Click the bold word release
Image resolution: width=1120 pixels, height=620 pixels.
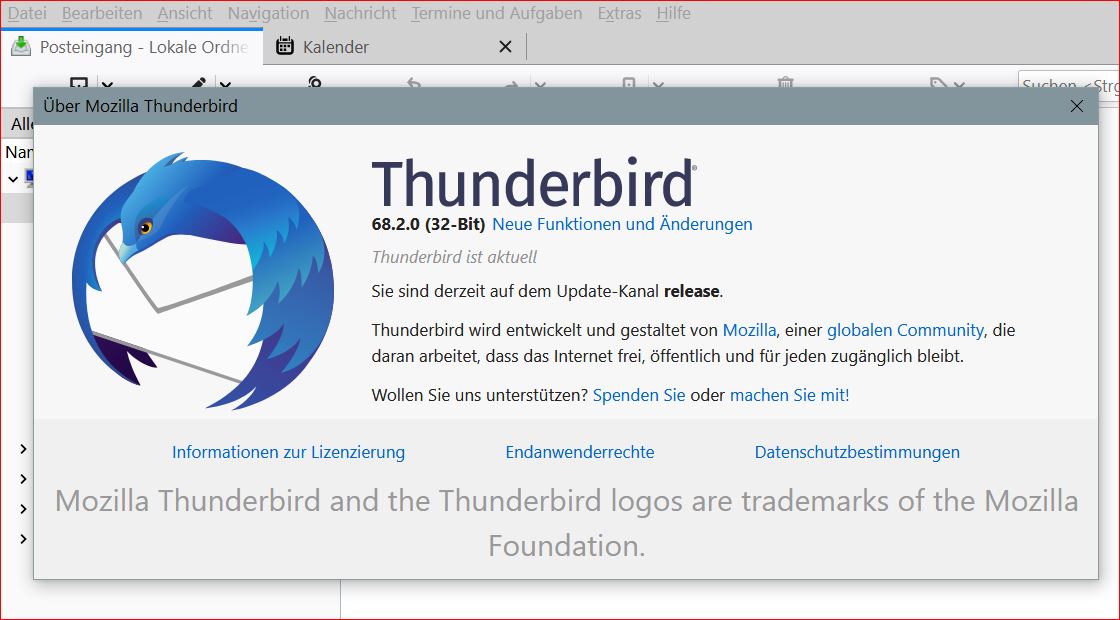coord(691,291)
